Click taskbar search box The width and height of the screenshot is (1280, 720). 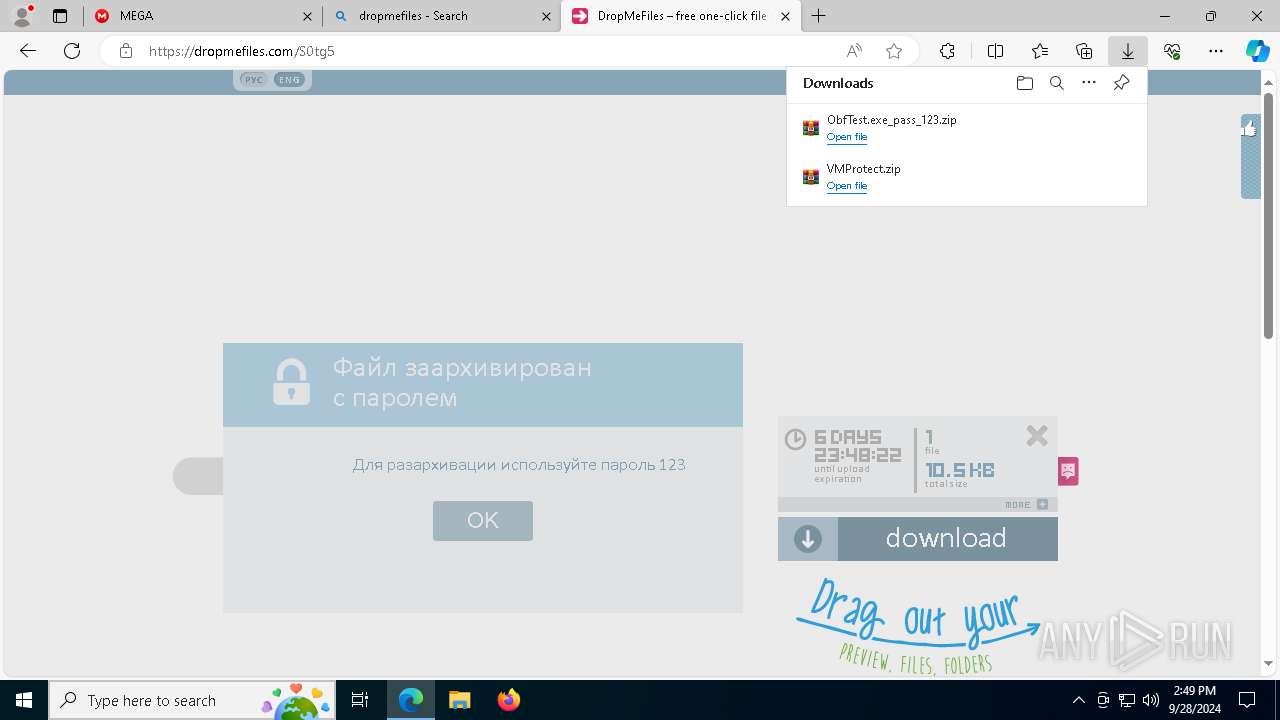pos(192,700)
